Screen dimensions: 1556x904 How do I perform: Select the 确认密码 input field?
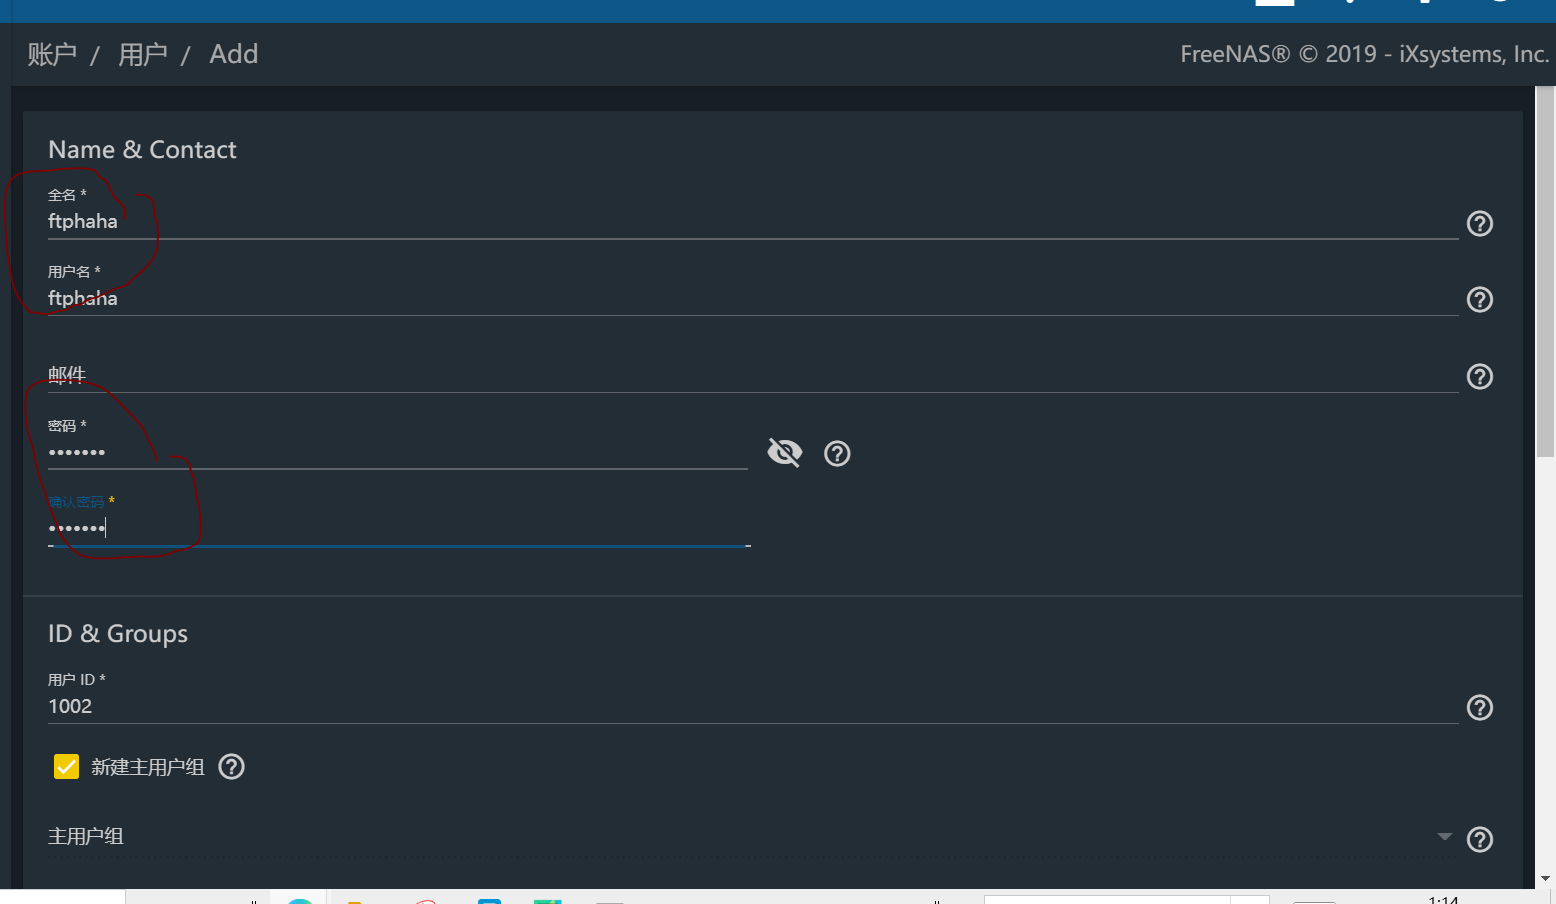400,527
